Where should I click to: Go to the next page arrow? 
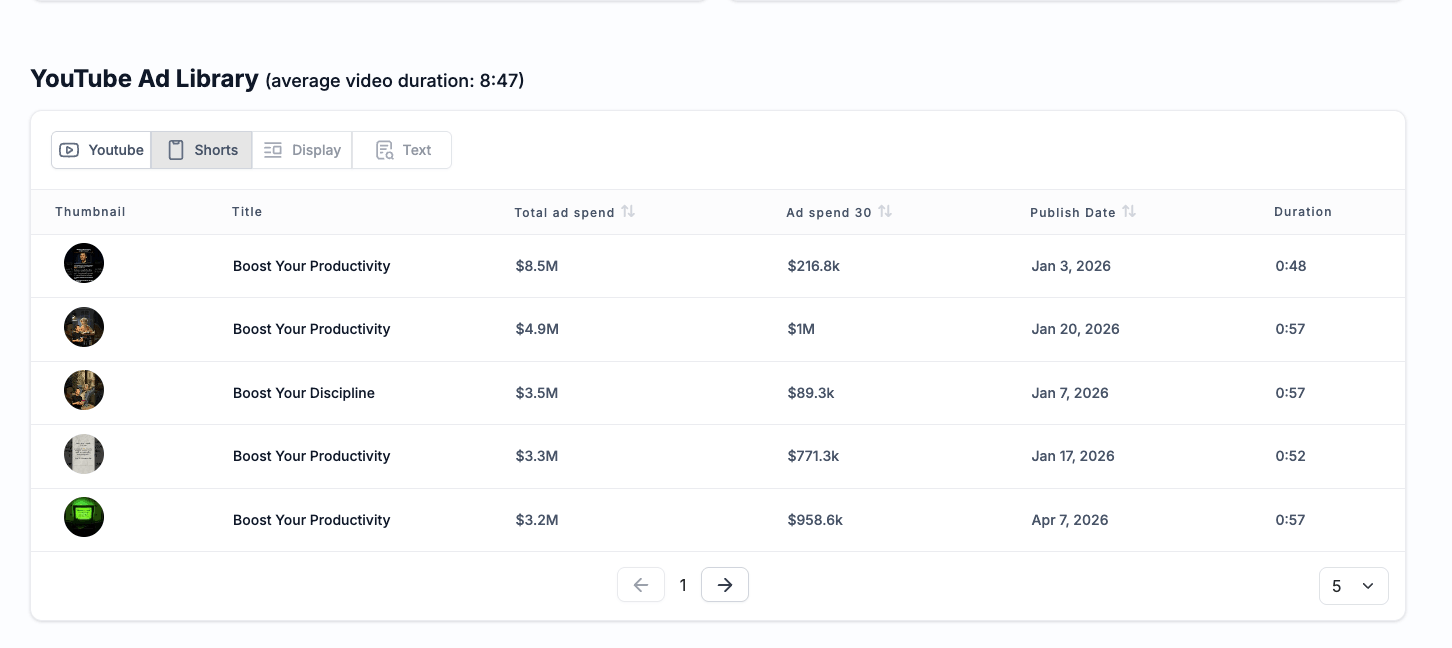pyautogui.click(x=725, y=585)
